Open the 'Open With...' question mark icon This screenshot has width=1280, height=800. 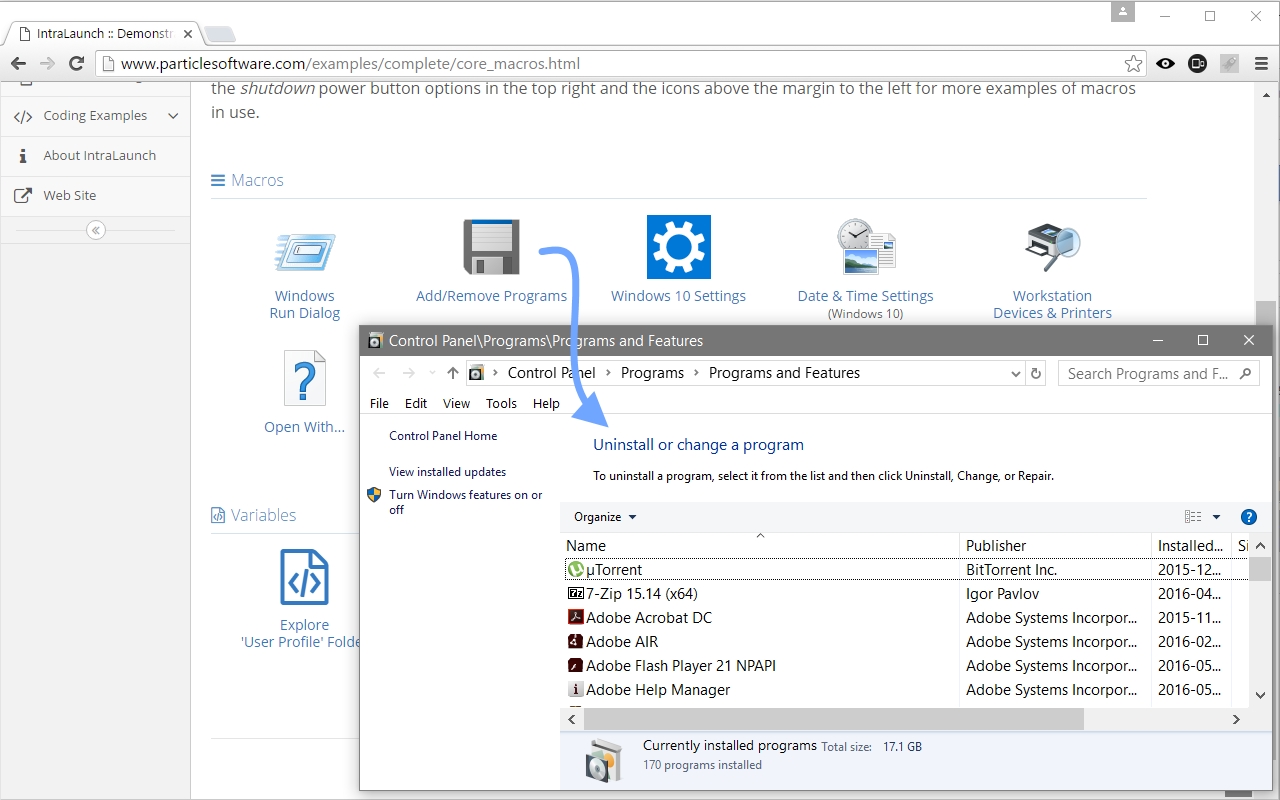pos(304,378)
